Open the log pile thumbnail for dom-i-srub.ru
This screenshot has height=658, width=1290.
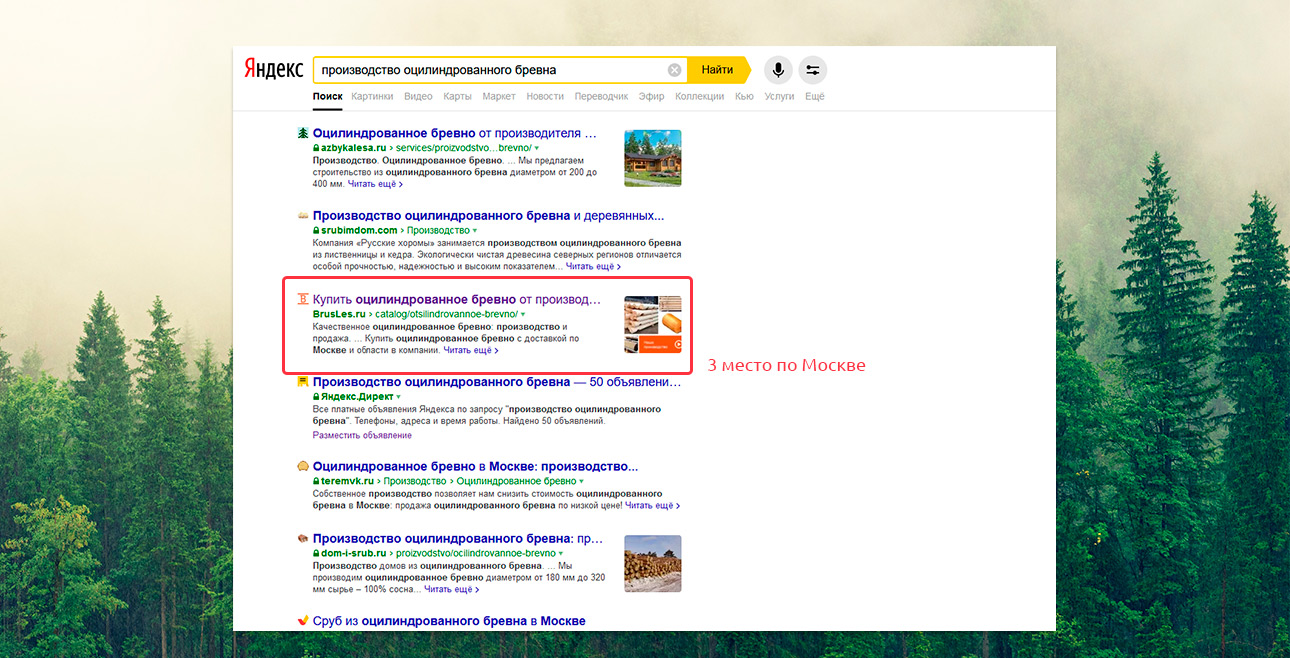tap(652, 564)
